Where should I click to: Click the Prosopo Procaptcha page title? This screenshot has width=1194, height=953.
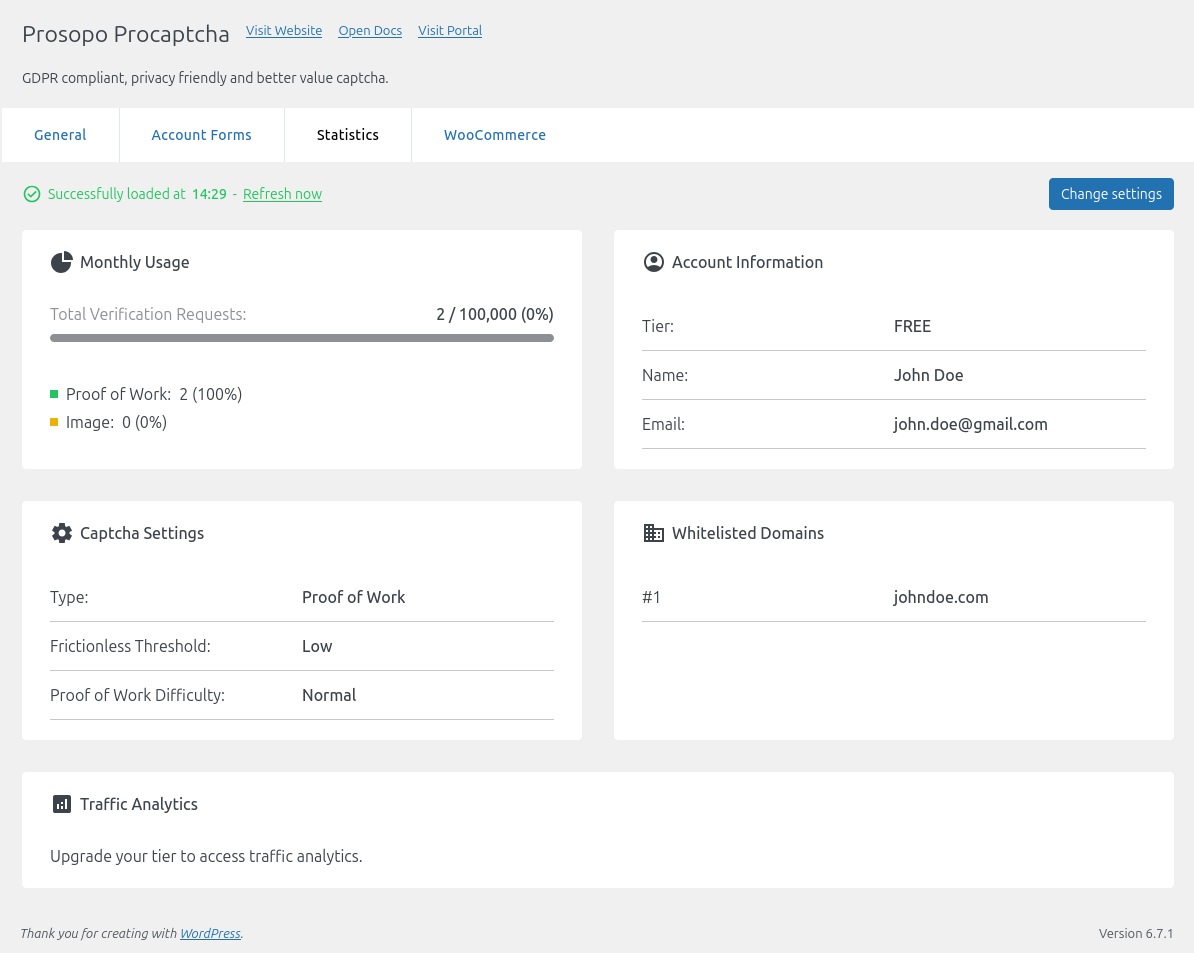point(126,34)
